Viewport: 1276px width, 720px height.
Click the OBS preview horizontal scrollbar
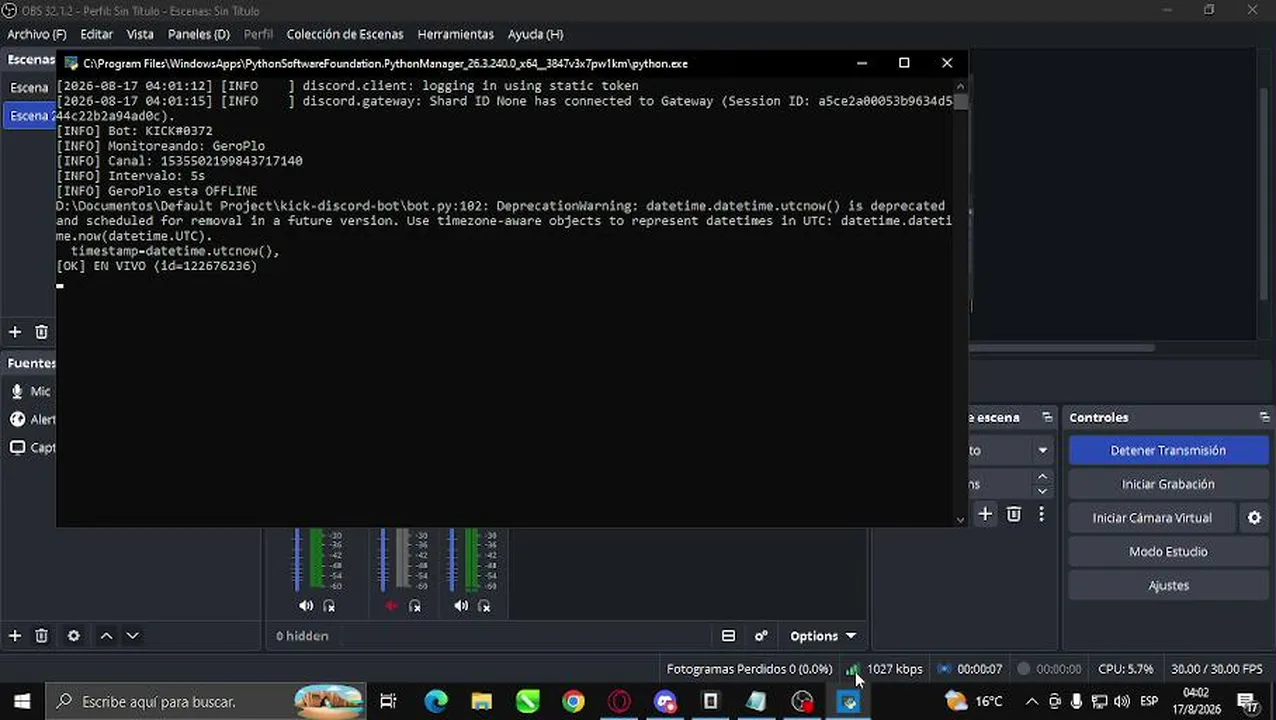tap(1062, 348)
